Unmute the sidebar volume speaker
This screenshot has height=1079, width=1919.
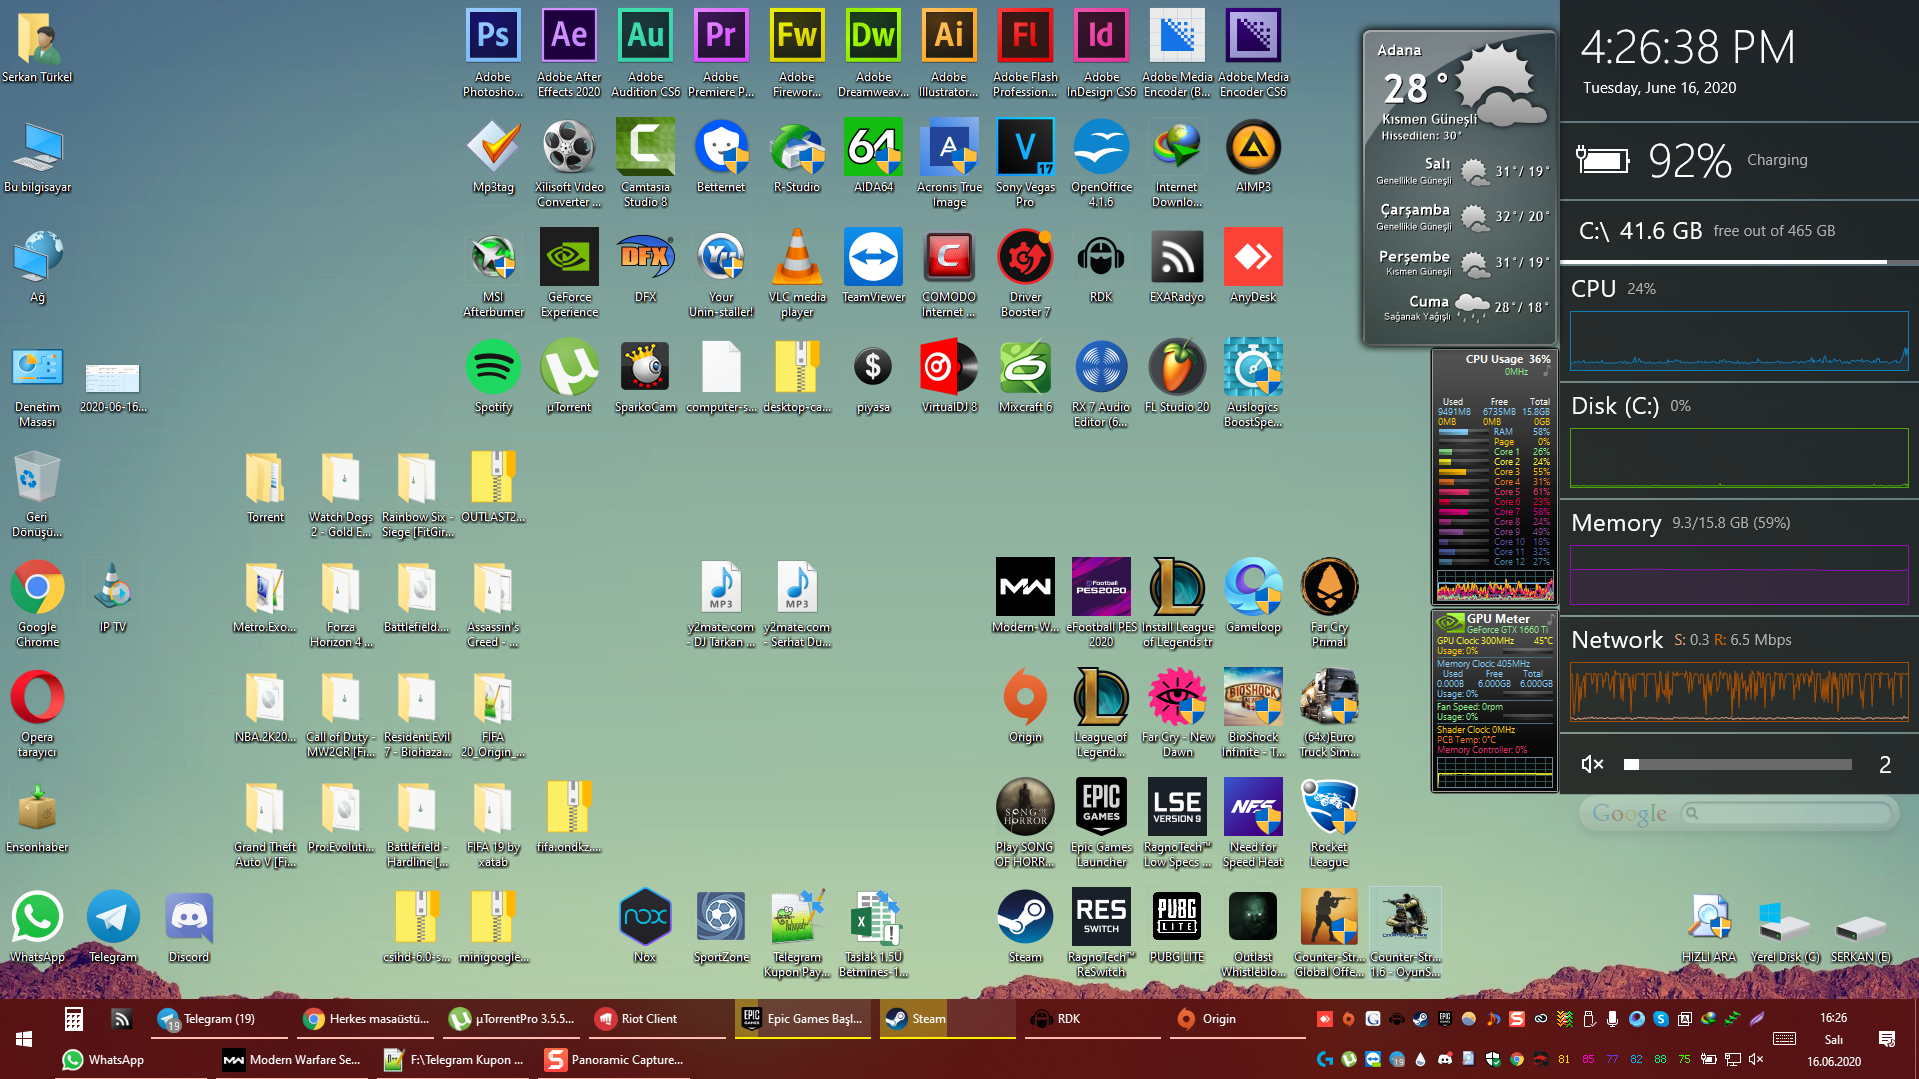pos(1592,764)
